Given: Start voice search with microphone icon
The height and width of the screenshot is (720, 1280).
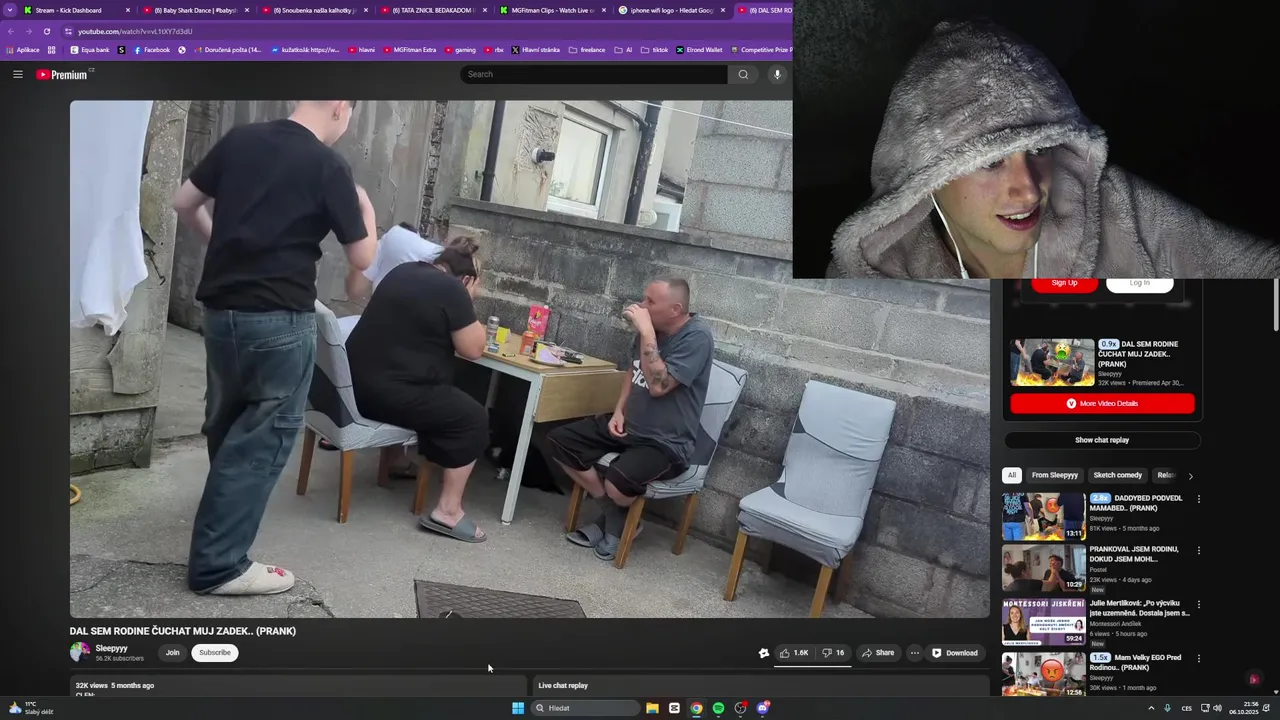Looking at the screenshot, I should 777,74.
